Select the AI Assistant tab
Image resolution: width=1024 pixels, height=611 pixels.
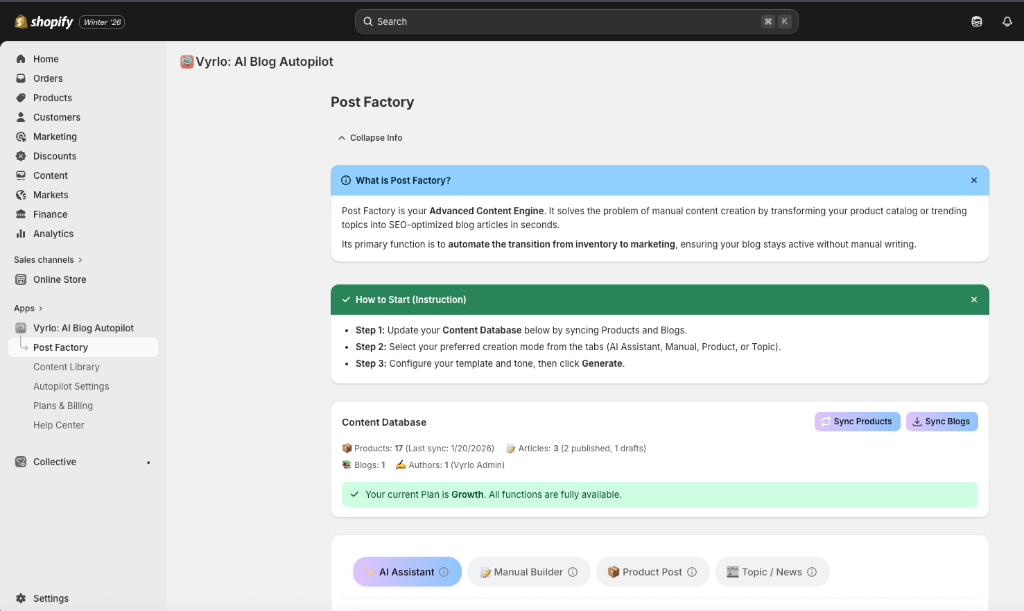point(406,572)
